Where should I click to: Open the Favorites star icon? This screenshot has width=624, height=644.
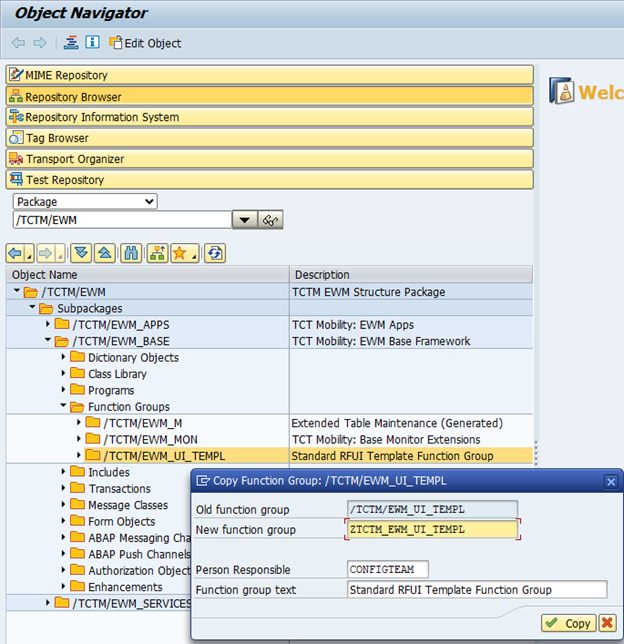tap(181, 253)
